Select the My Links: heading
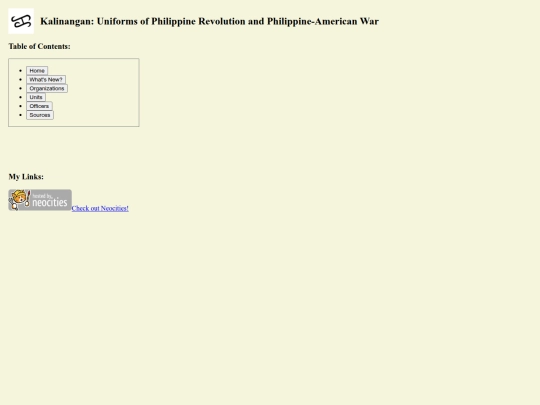Viewport: 540px width, 405px height. (x=26, y=177)
